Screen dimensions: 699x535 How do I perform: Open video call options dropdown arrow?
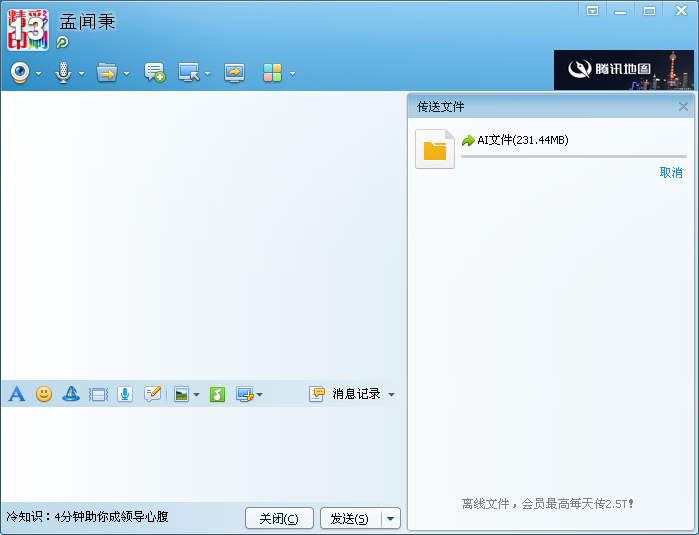pos(38,74)
